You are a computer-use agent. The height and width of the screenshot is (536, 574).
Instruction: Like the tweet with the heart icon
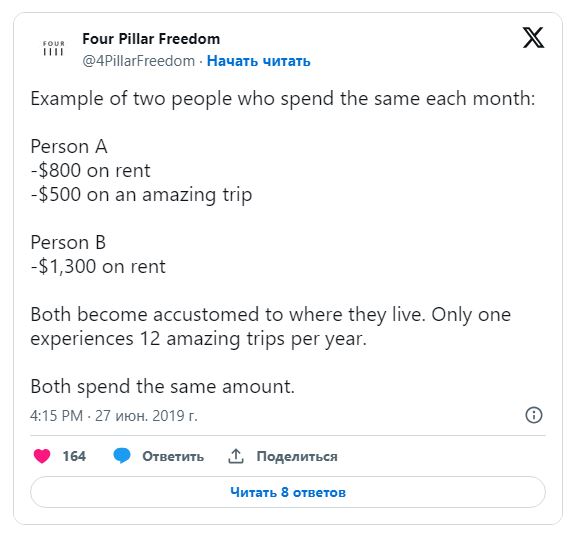pos(42,456)
